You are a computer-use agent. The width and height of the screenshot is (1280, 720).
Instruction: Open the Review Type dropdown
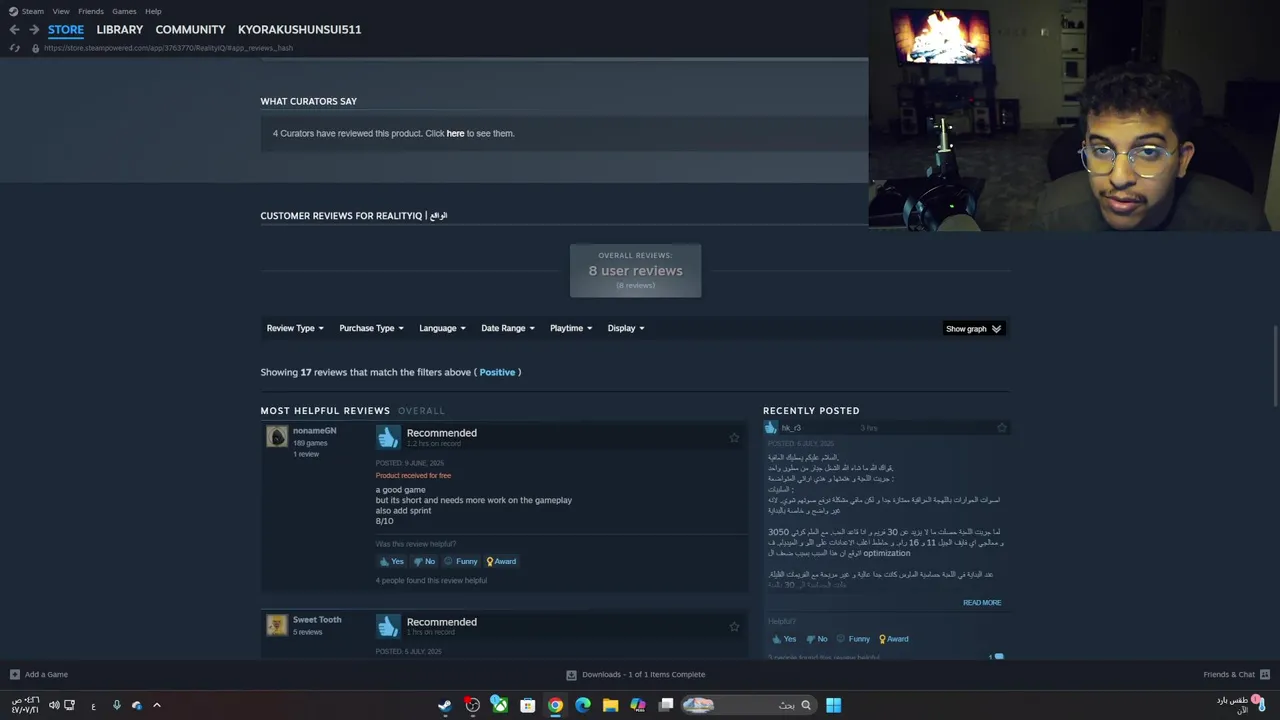point(295,328)
